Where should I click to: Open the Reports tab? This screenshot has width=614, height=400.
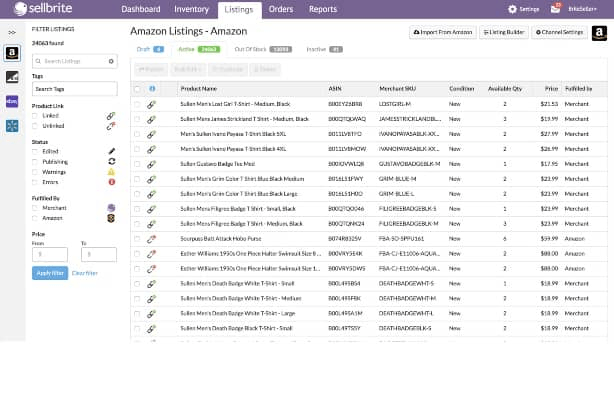click(323, 9)
